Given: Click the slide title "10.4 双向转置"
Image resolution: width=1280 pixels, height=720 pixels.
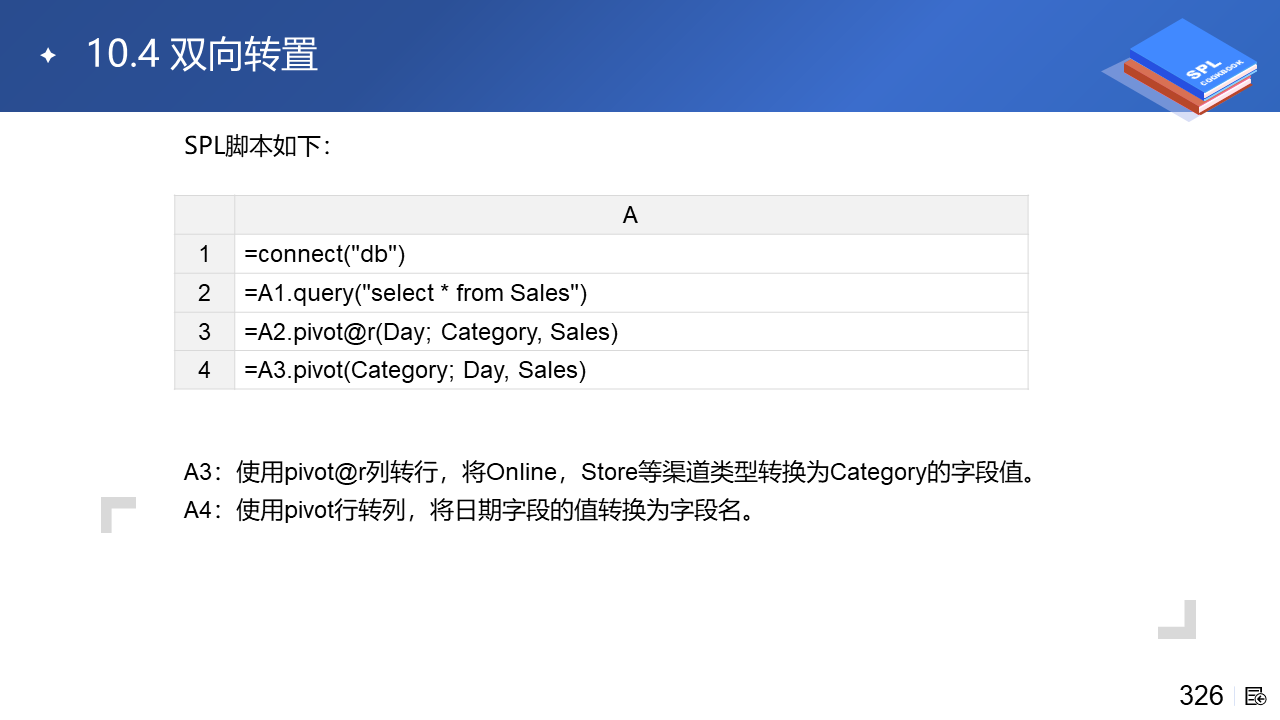Looking at the screenshot, I should point(202,55).
